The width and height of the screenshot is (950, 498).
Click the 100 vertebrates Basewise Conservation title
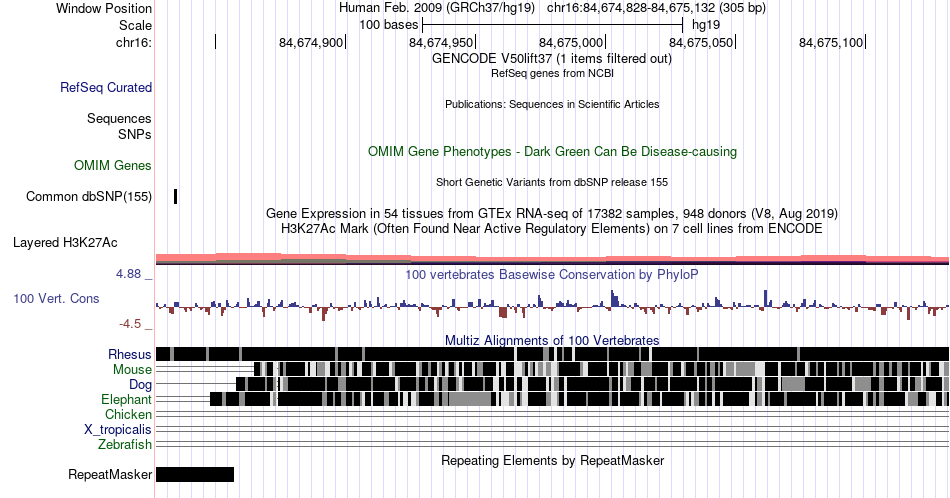pyautogui.click(x=552, y=274)
